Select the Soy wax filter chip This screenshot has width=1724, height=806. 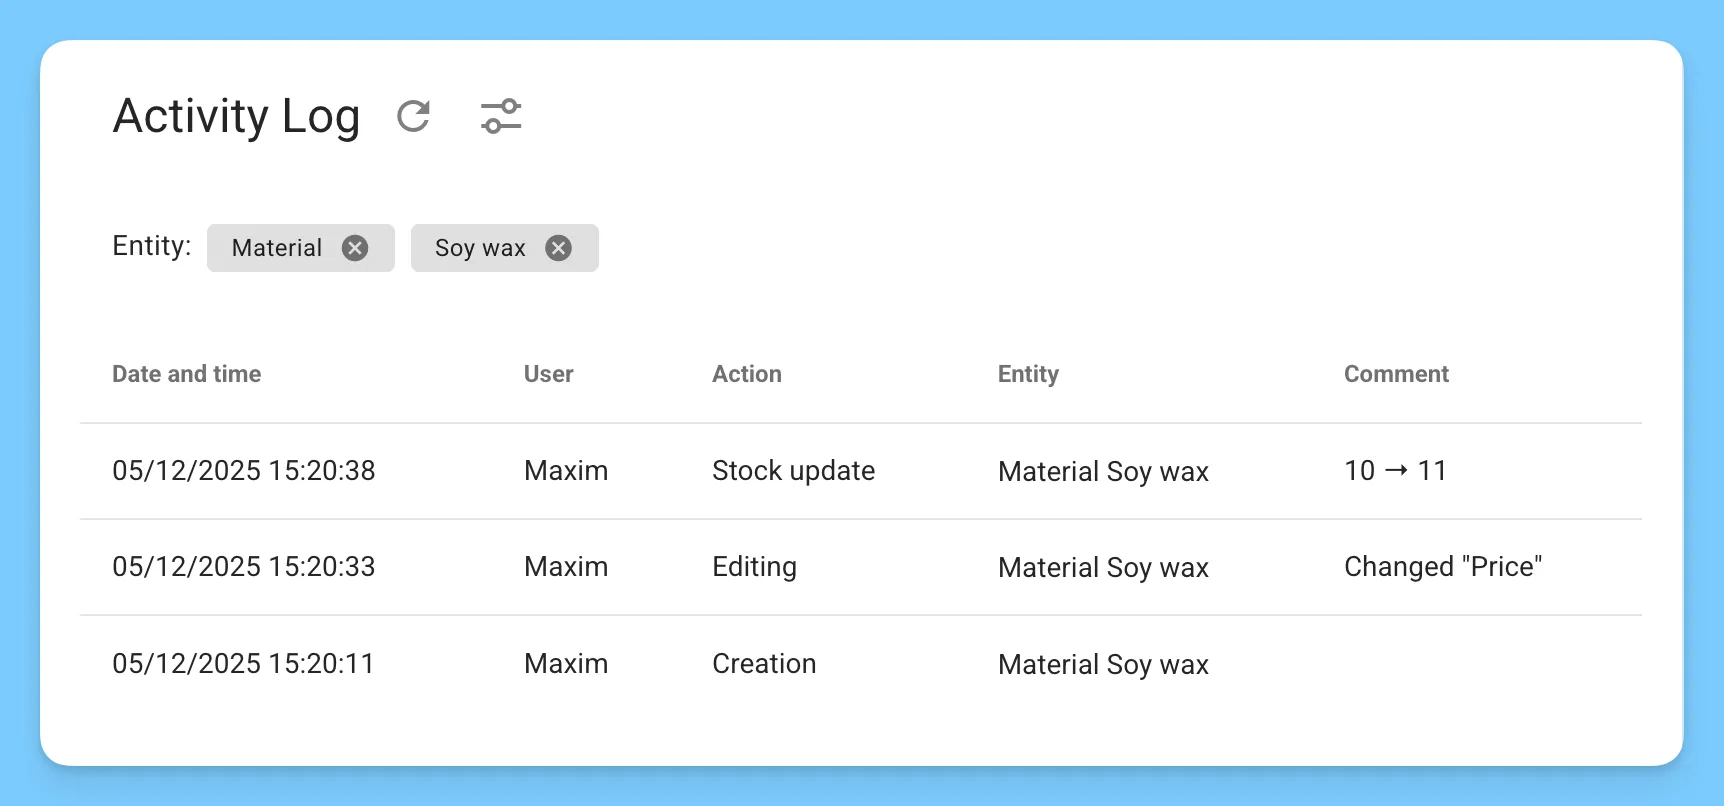[479, 248]
